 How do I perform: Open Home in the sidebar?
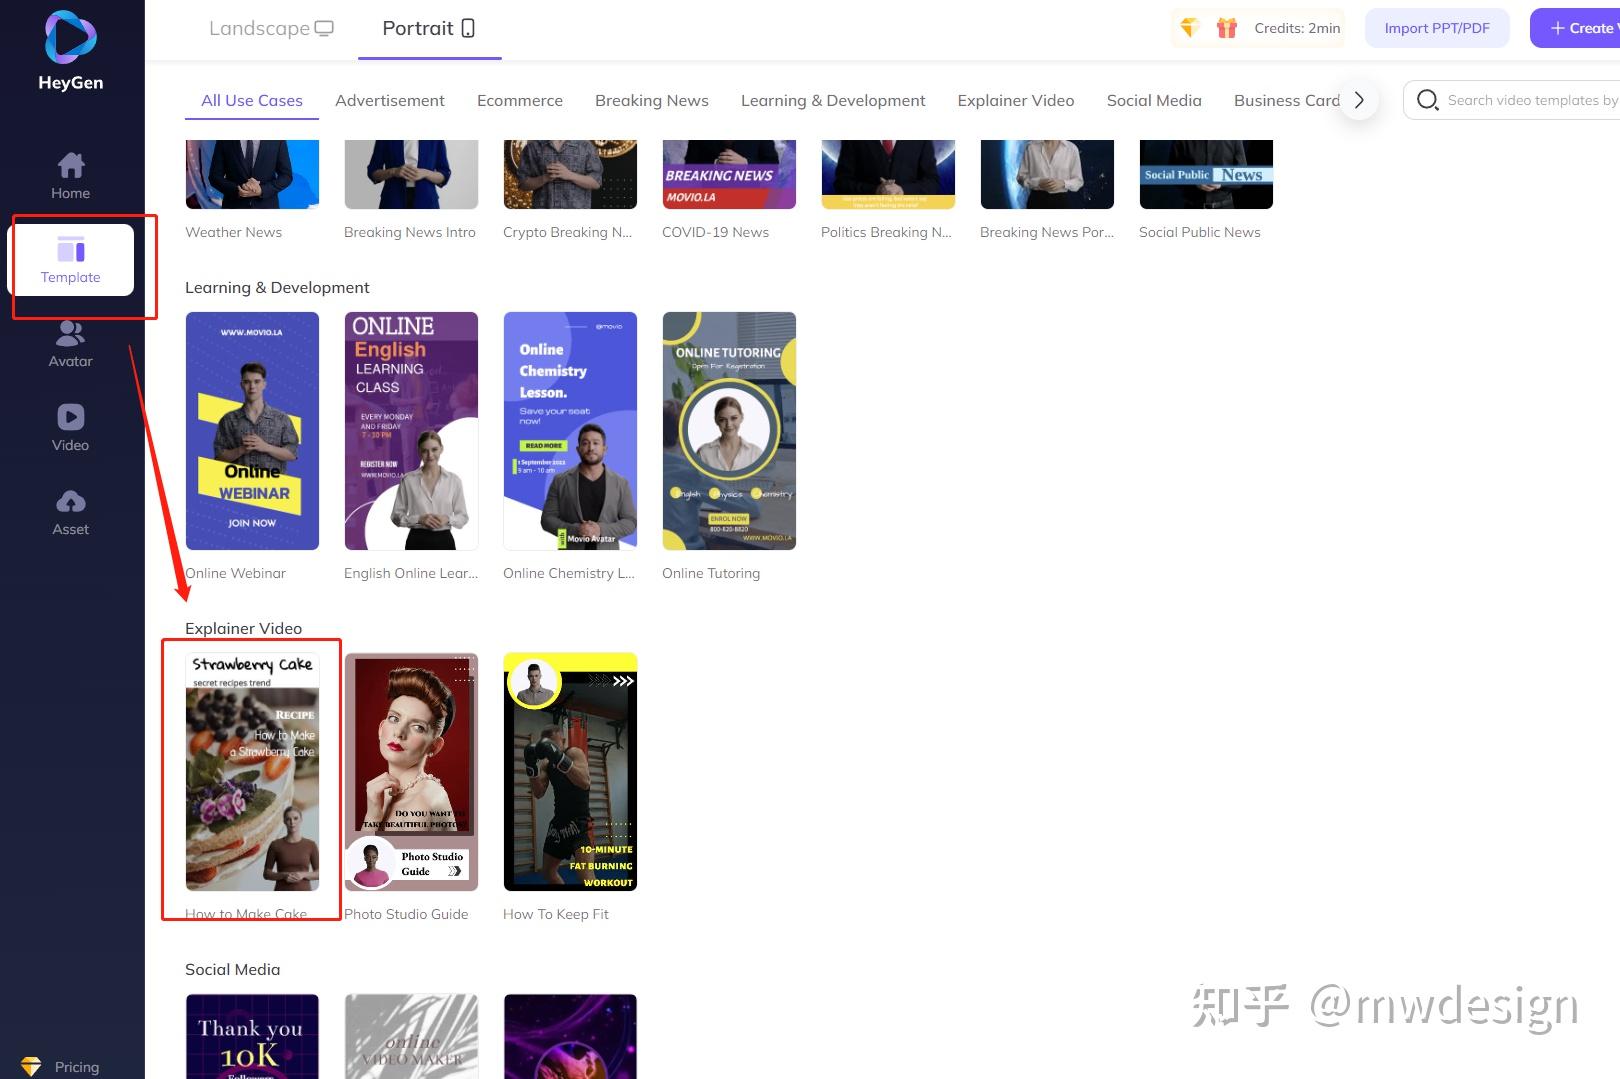tap(70, 175)
